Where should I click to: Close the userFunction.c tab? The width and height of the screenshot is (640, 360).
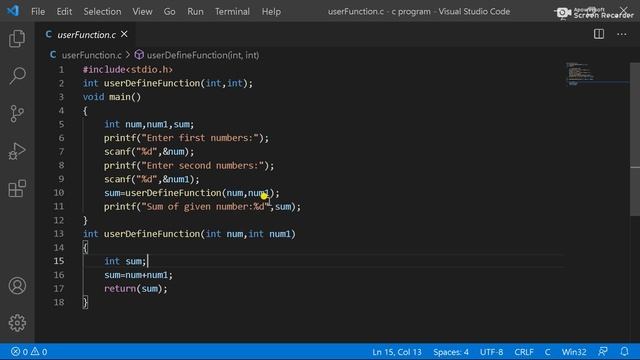coord(124,34)
